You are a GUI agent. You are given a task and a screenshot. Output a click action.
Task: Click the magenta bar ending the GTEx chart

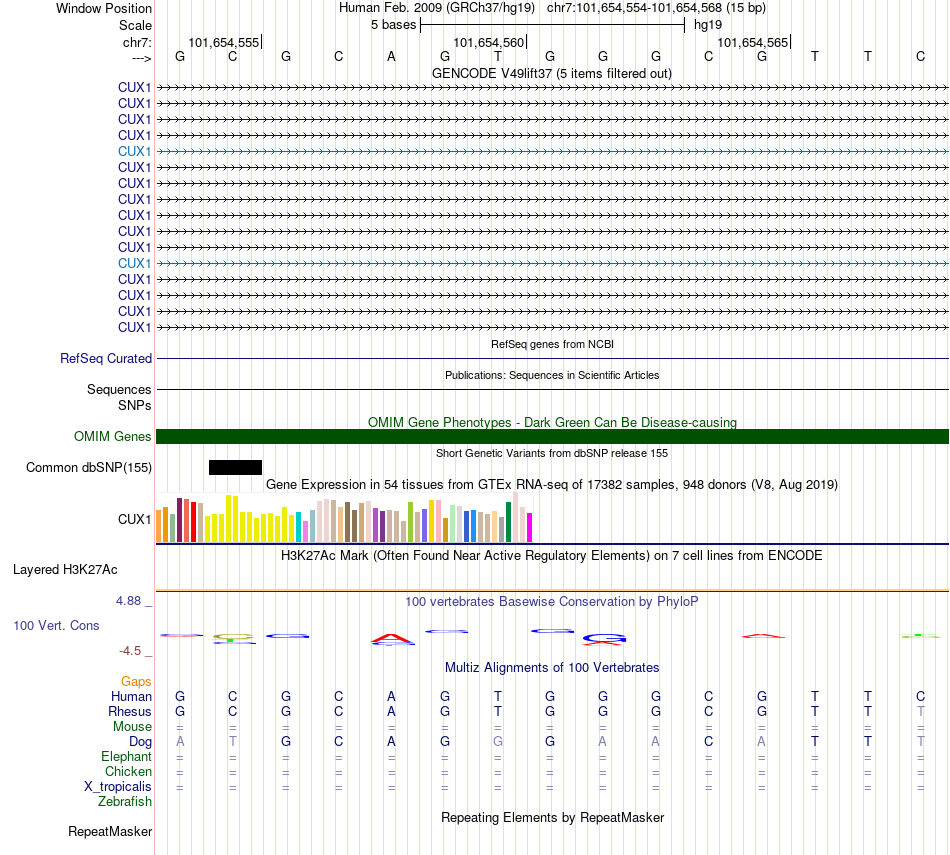coord(530,527)
